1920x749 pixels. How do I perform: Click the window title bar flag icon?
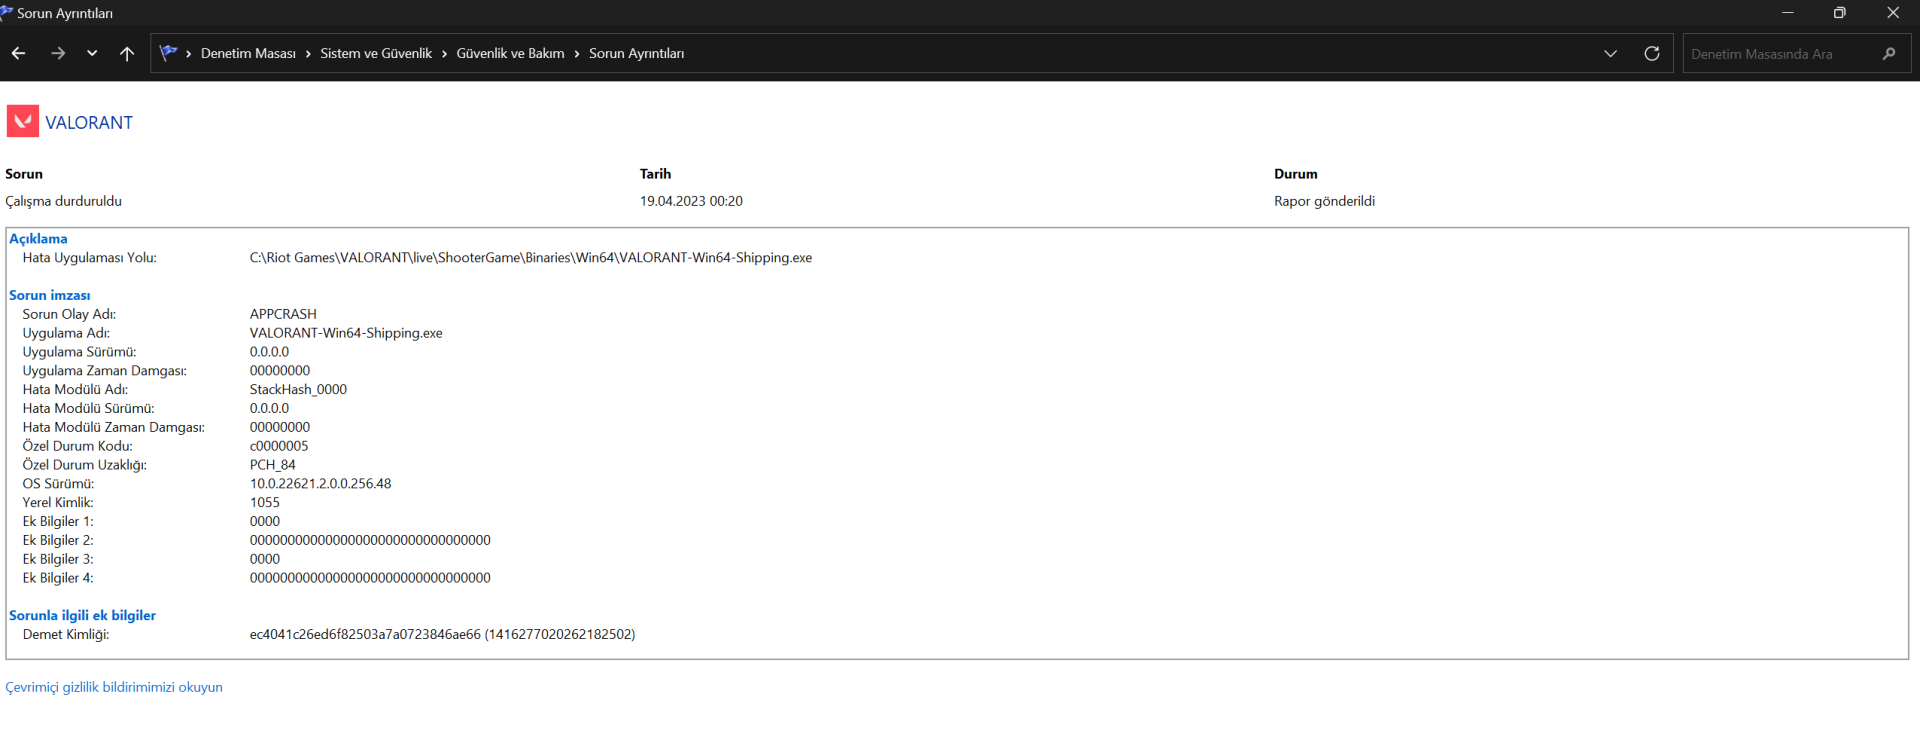pos(6,12)
